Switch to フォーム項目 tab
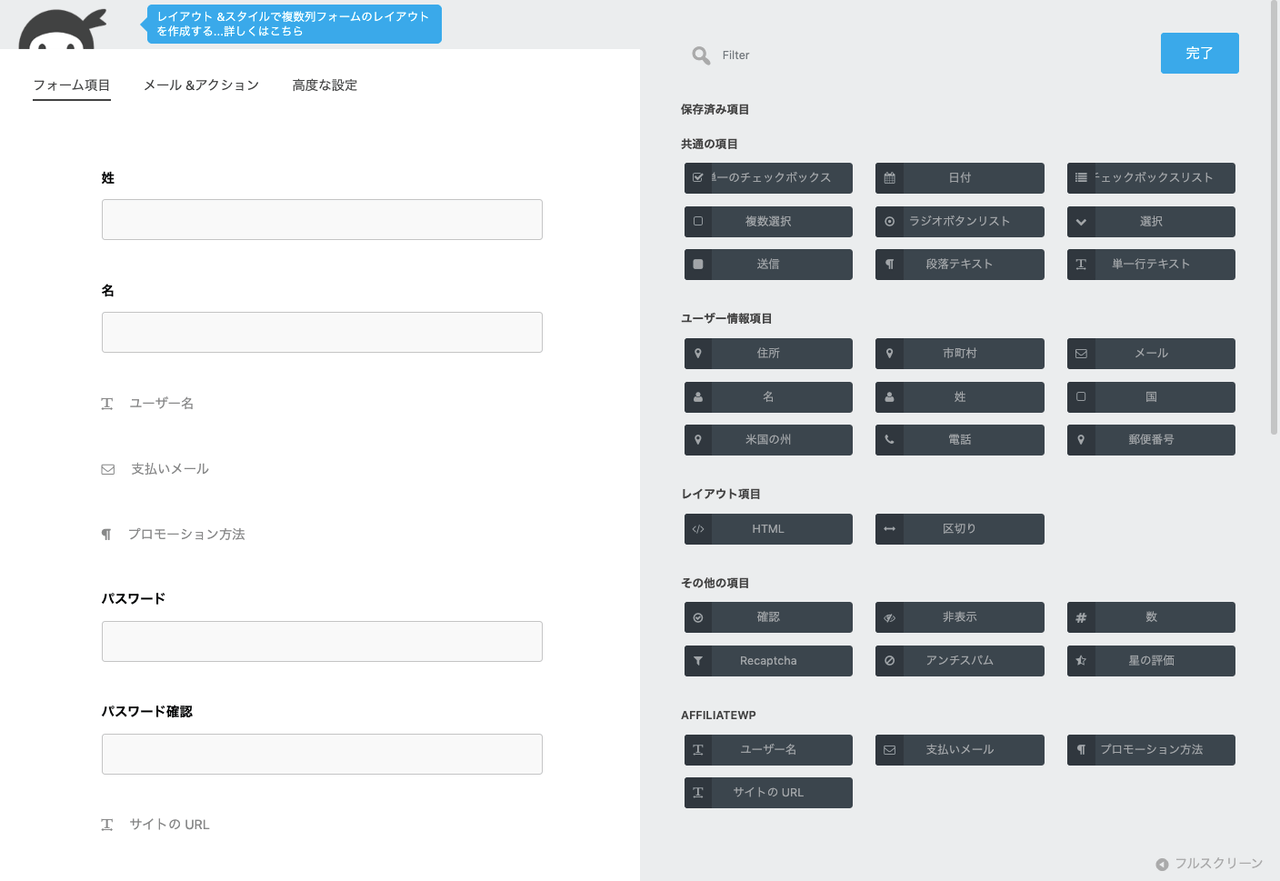 [71, 86]
